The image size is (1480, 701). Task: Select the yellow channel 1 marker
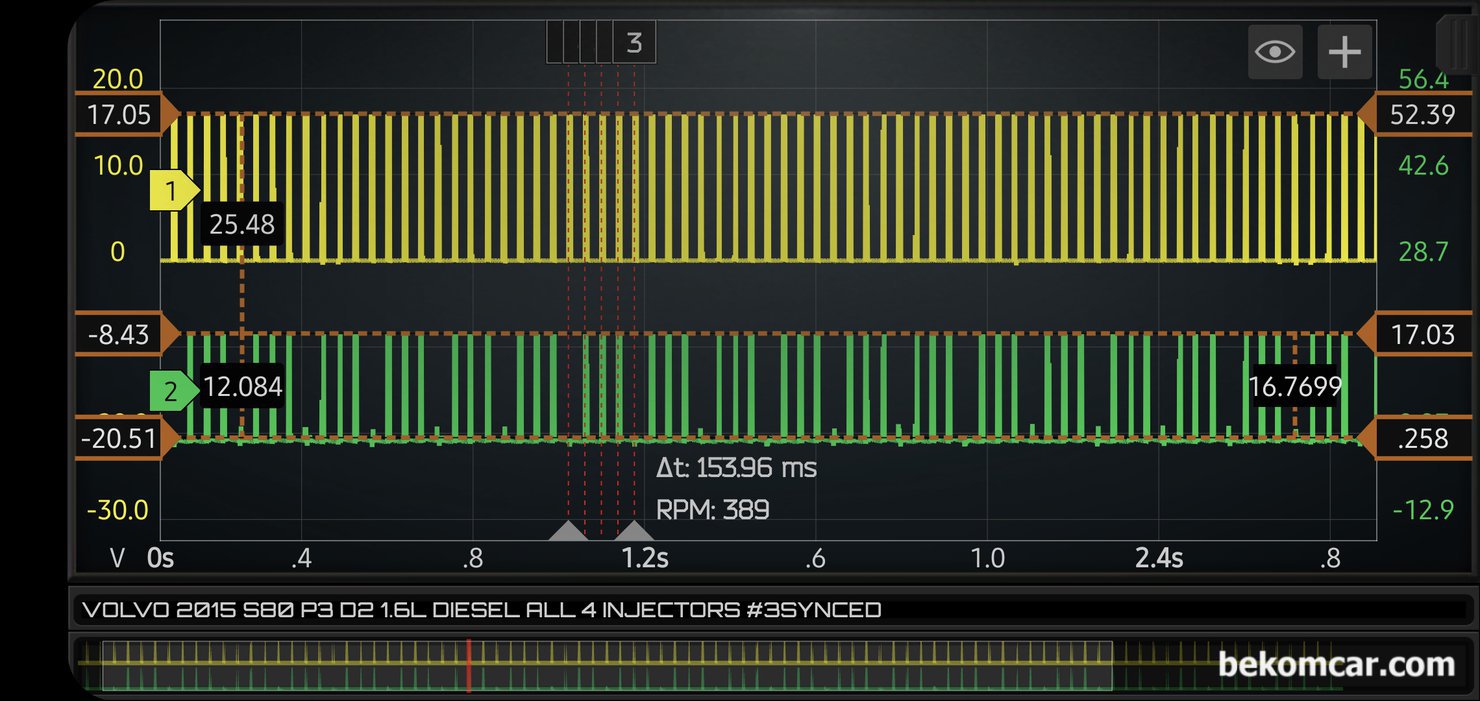click(173, 192)
